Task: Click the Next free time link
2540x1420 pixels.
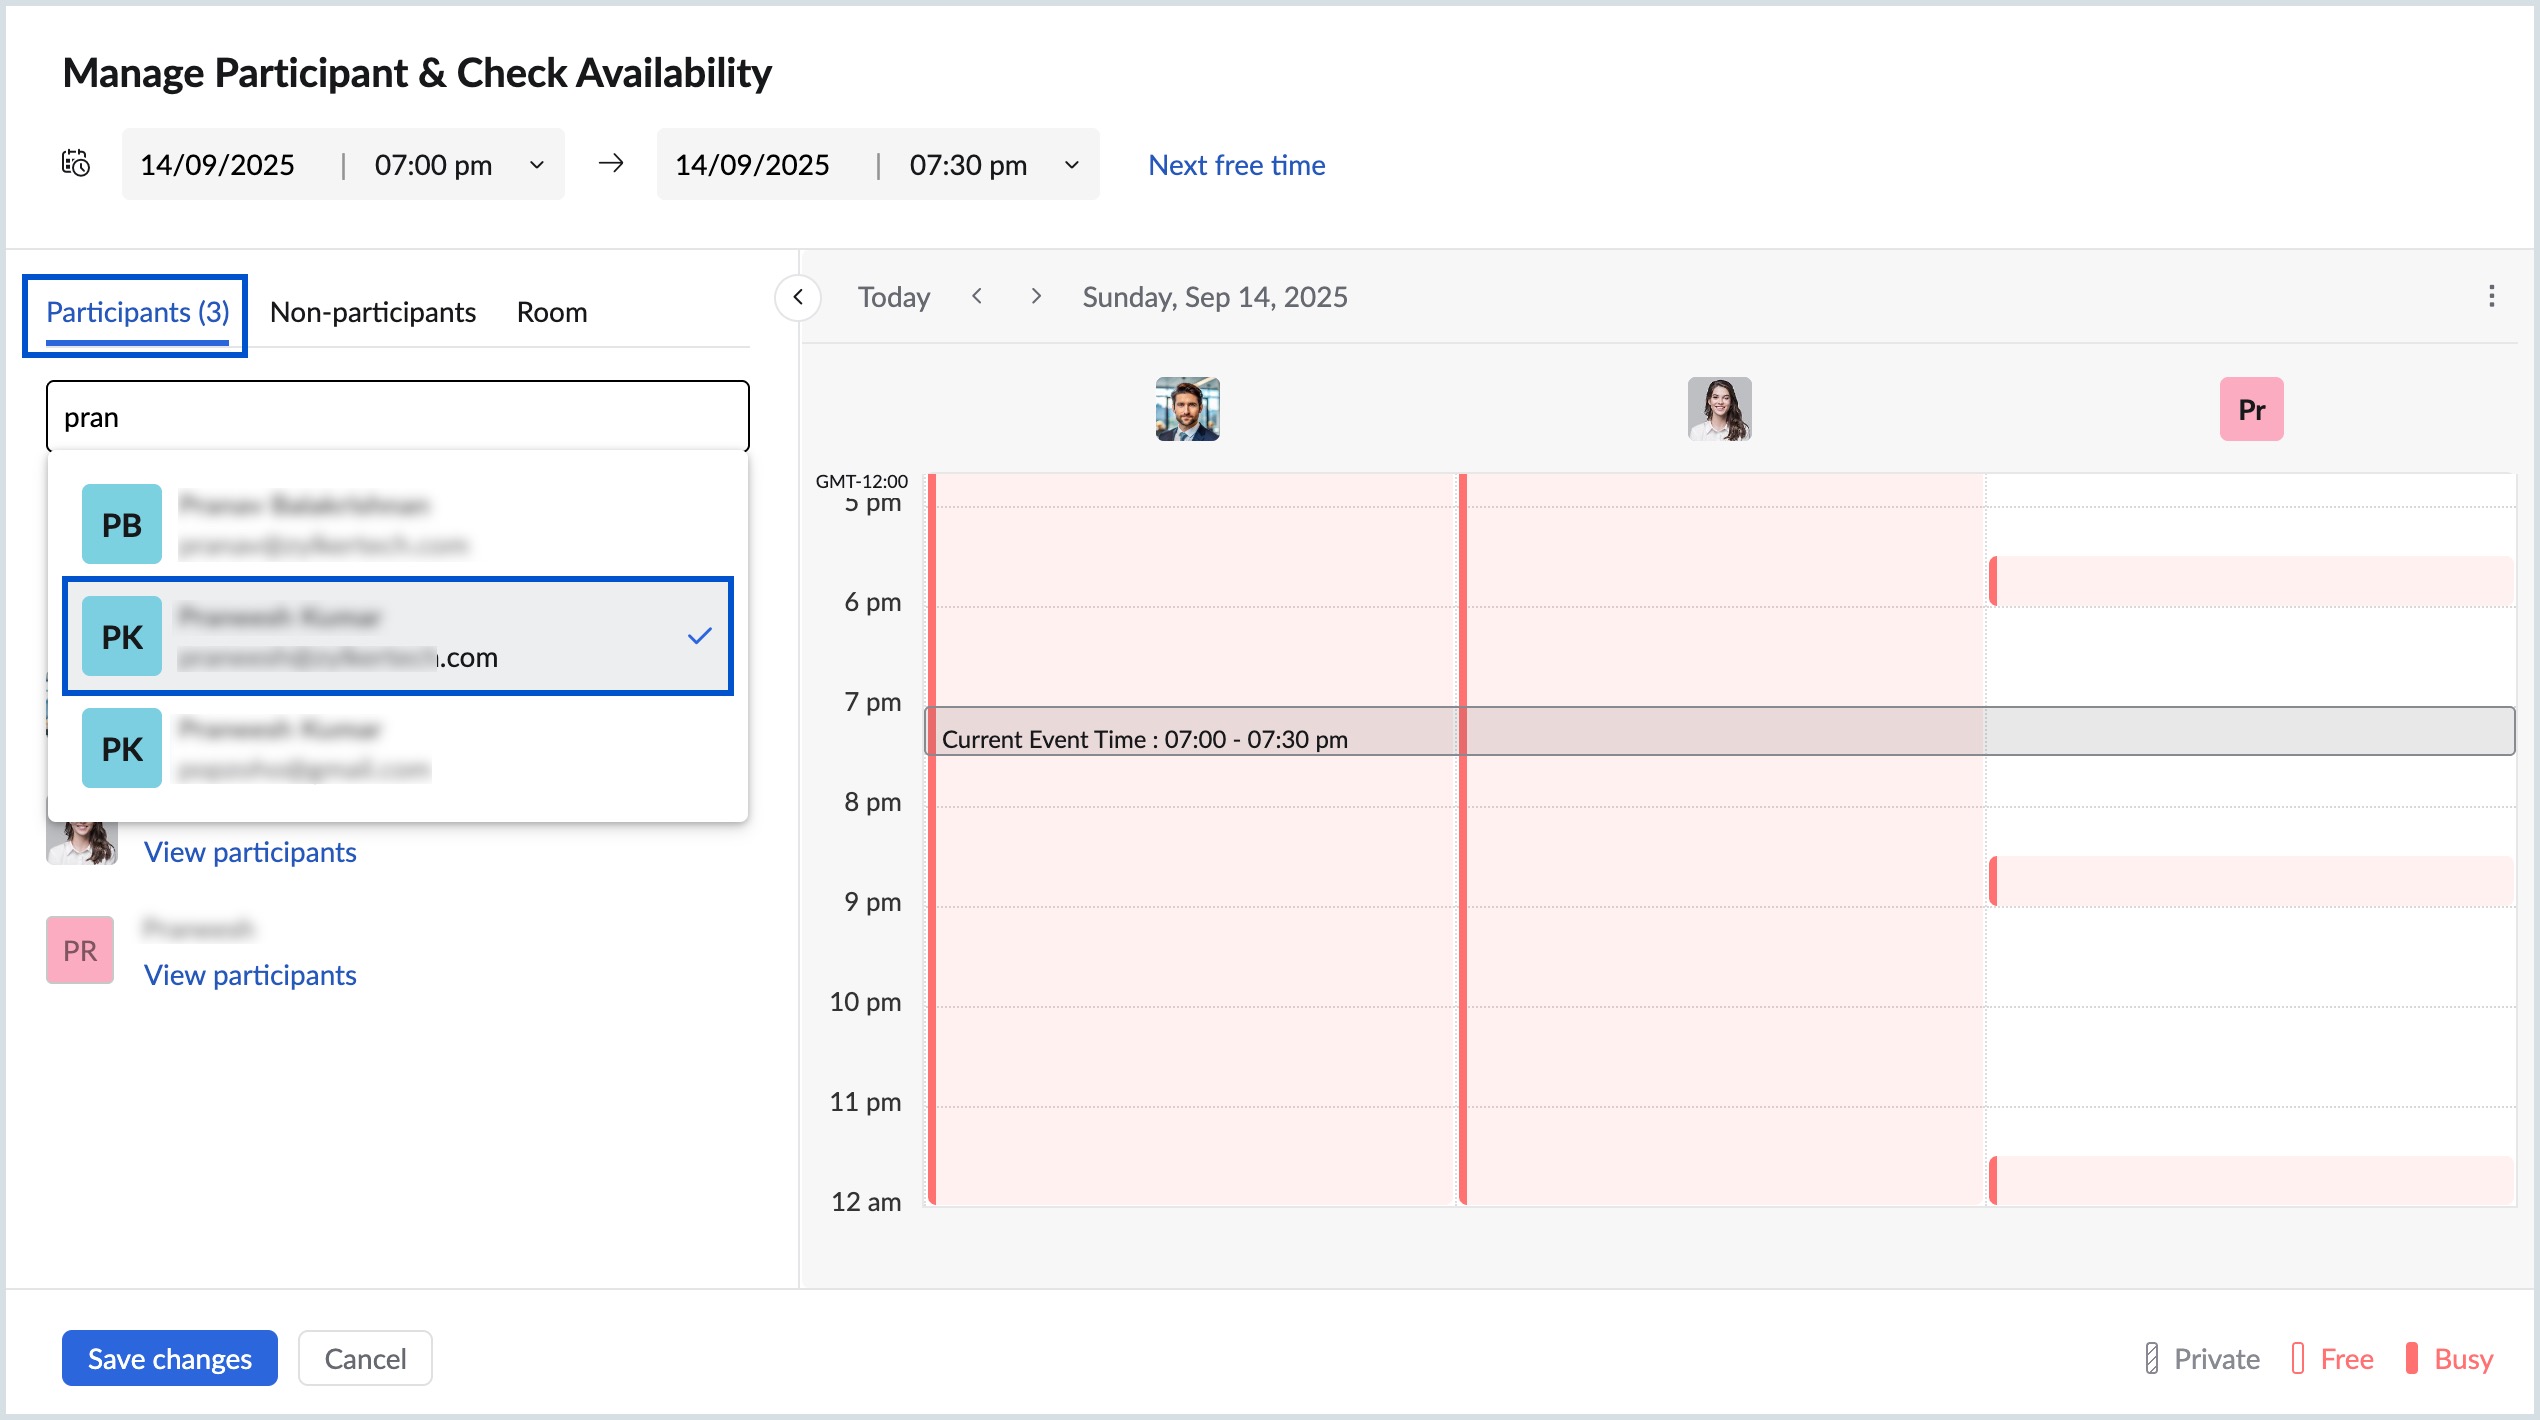Action: pos(1236,164)
